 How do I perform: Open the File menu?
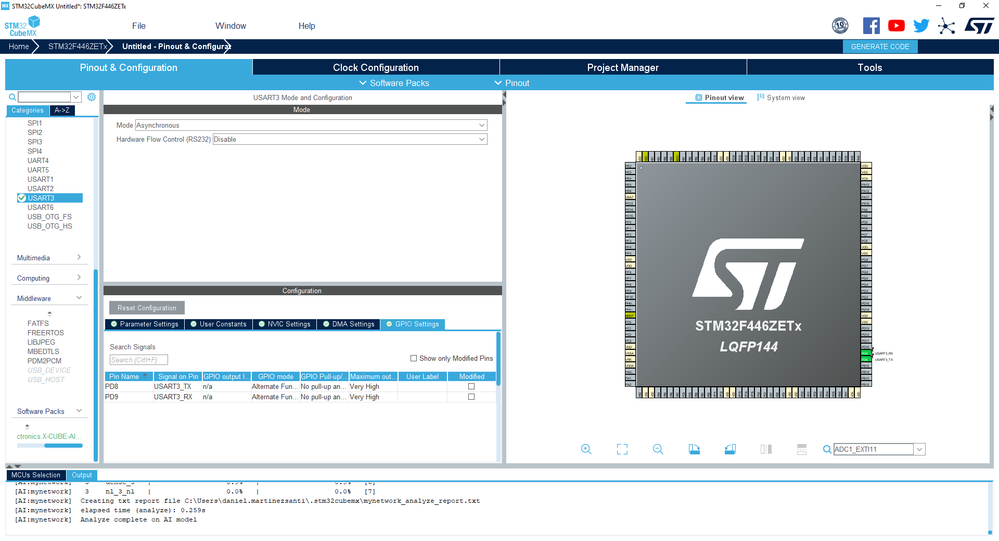click(x=139, y=26)
